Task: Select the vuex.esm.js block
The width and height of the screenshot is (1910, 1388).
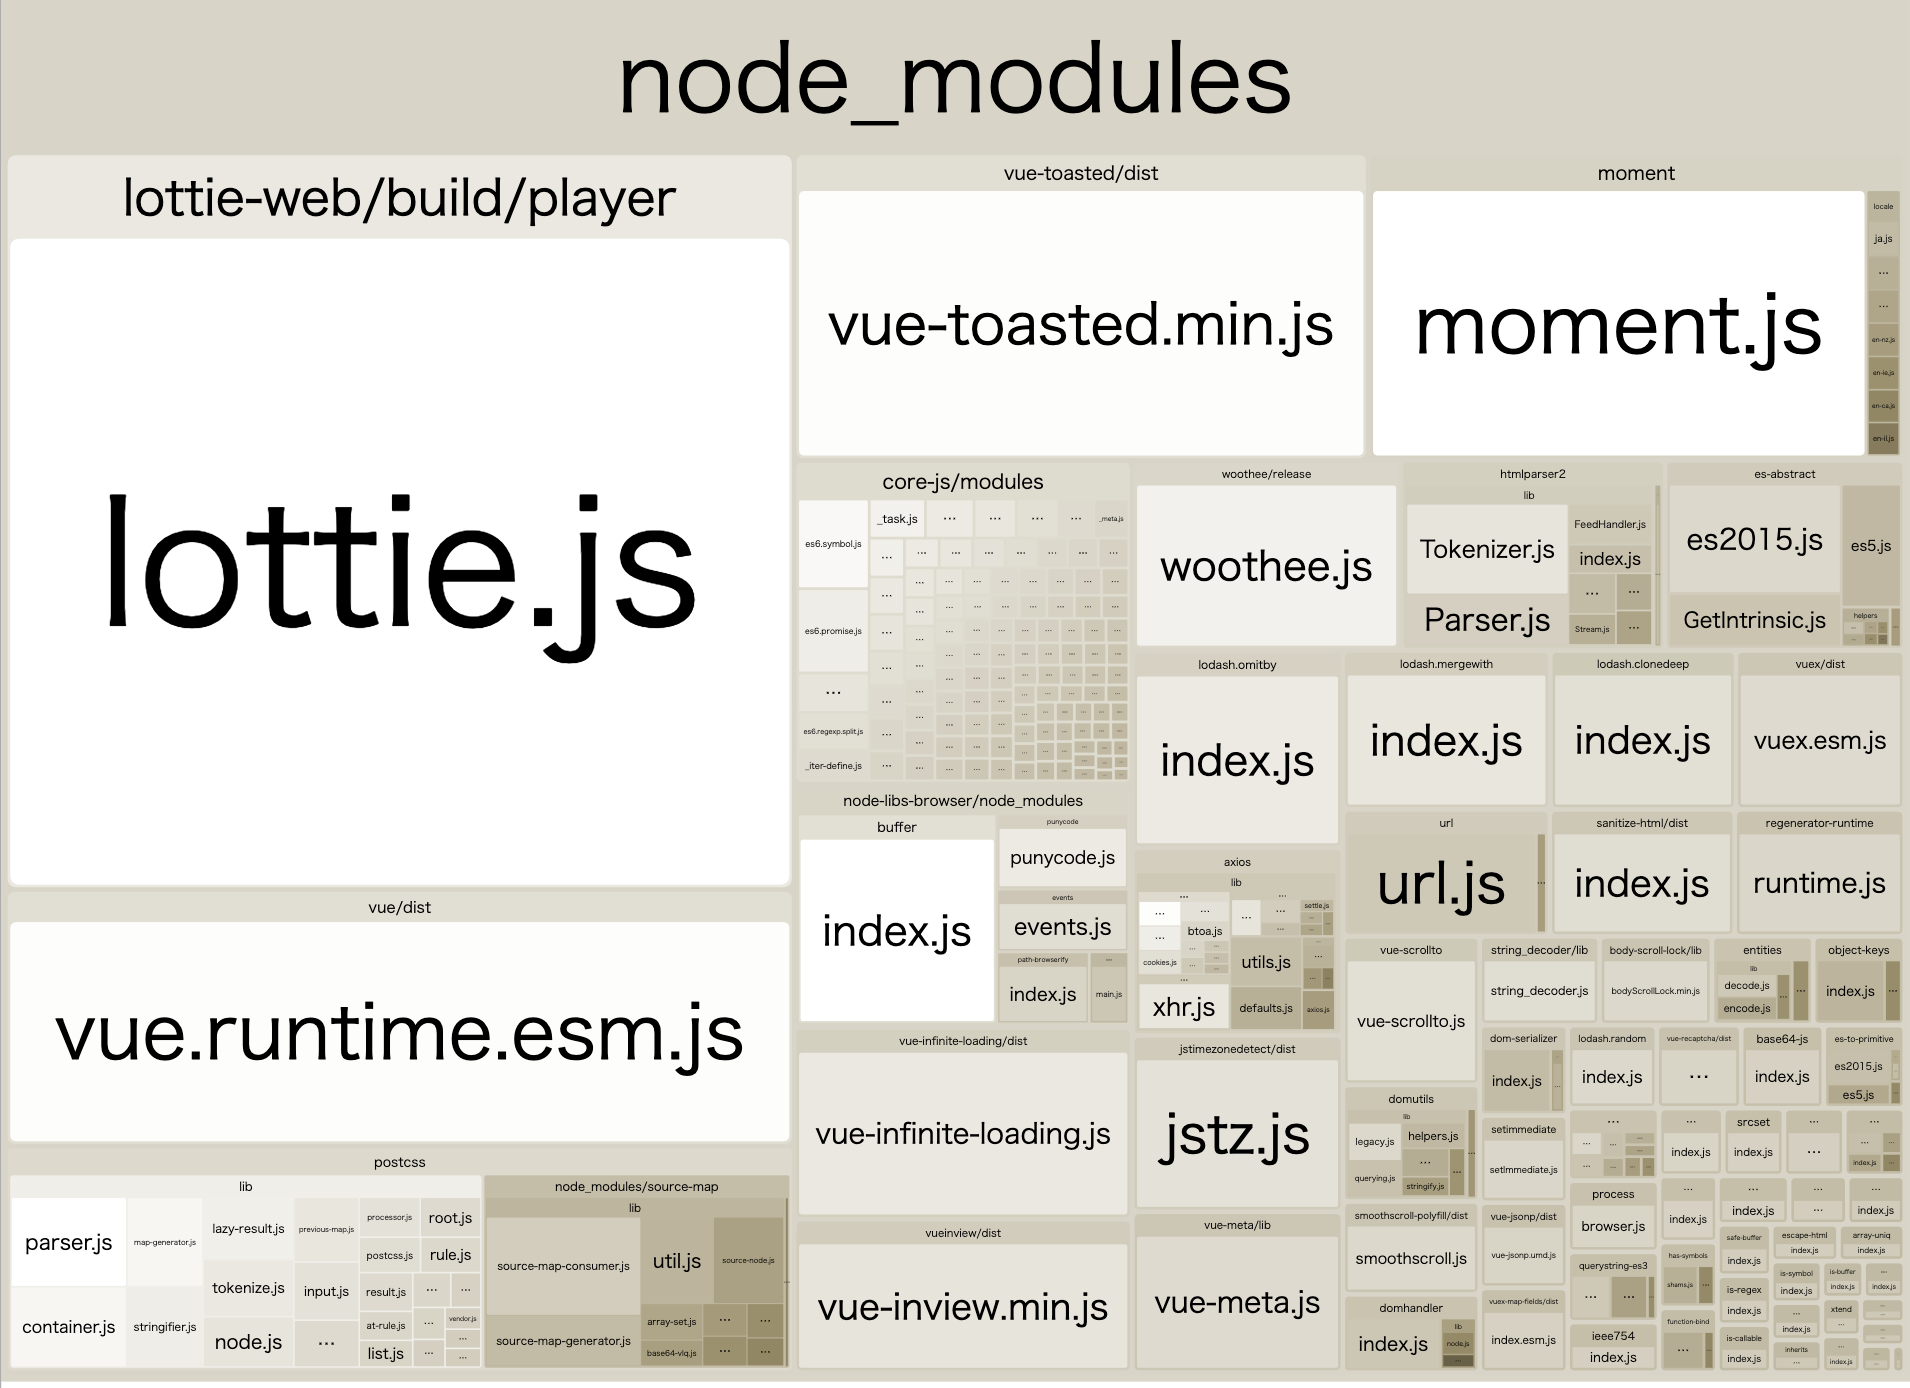Action: (1819, 741)
